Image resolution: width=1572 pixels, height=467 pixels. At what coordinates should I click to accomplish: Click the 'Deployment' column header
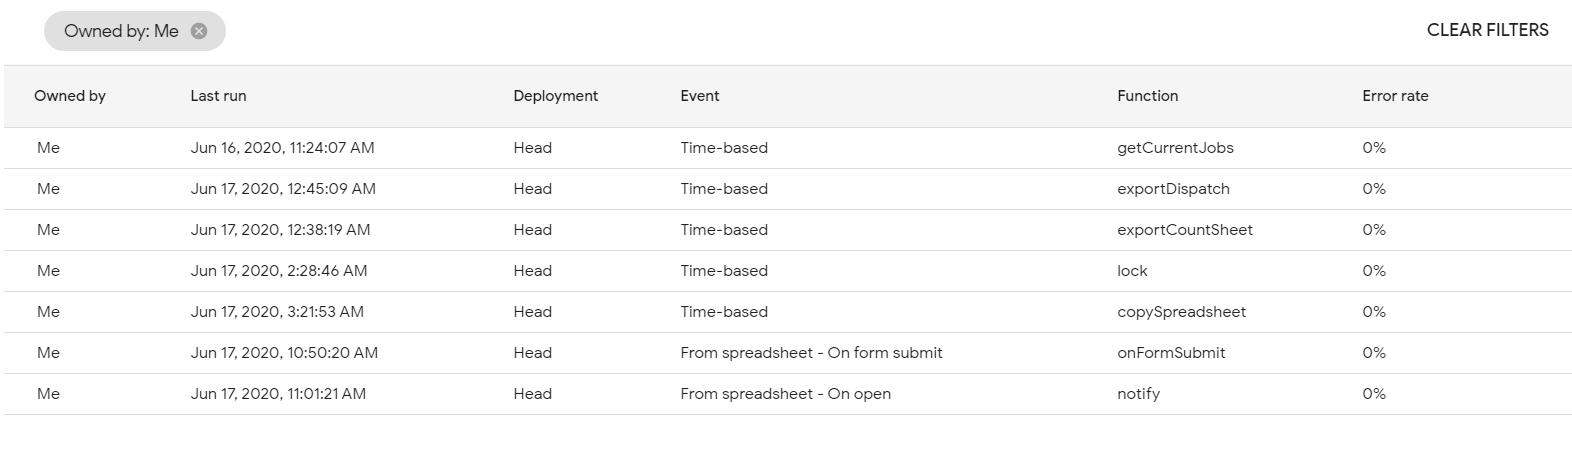[555, 96]
